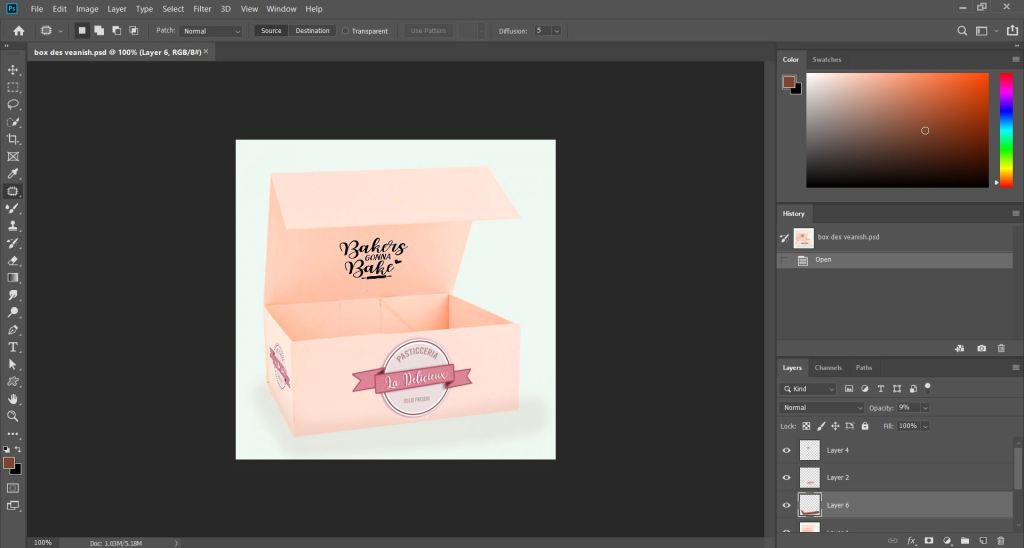Open the Opacity slider dropdown arrow
Image resolution: width=1024 pixels, height=548 pixels.
coord(925,408)
